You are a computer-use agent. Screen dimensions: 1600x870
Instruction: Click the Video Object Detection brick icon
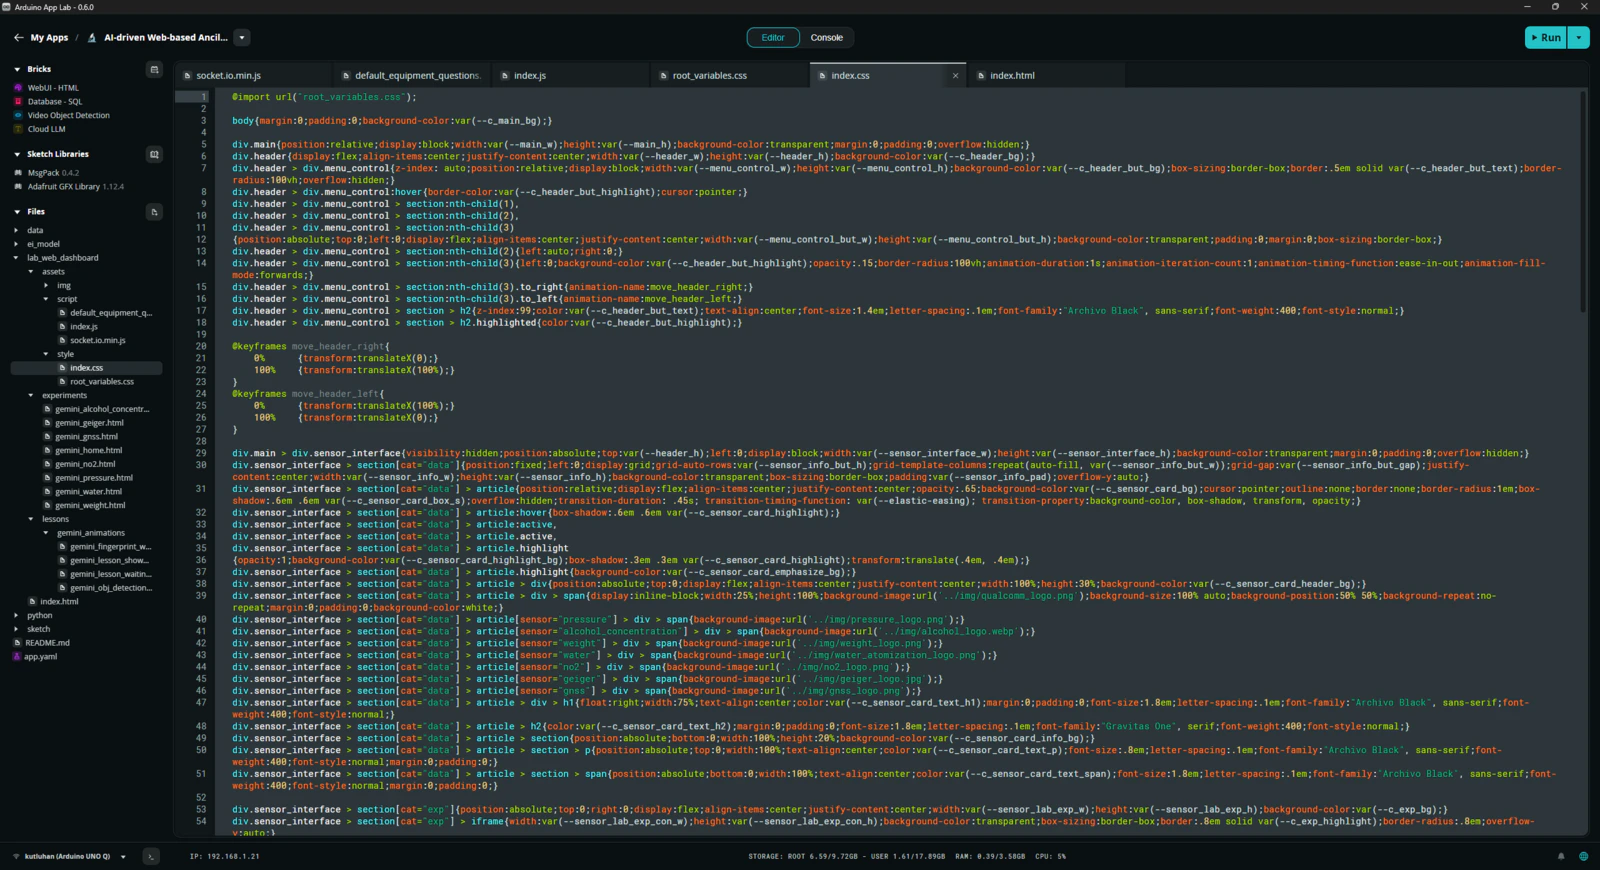coord(18,115)
